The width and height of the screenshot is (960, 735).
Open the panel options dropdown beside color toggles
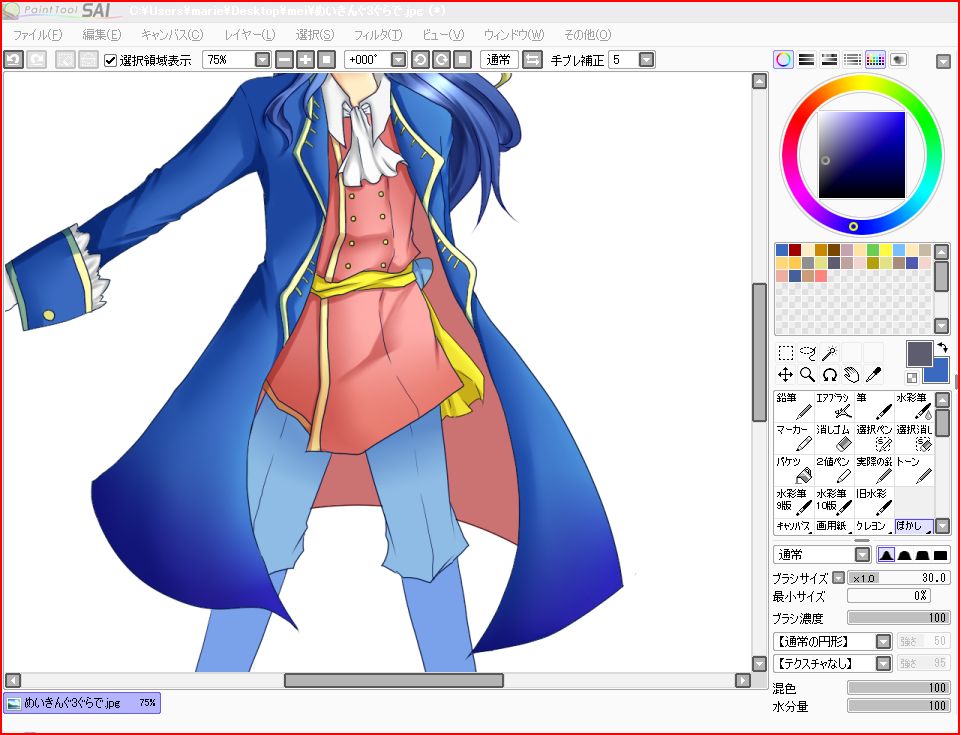point(943,61)
